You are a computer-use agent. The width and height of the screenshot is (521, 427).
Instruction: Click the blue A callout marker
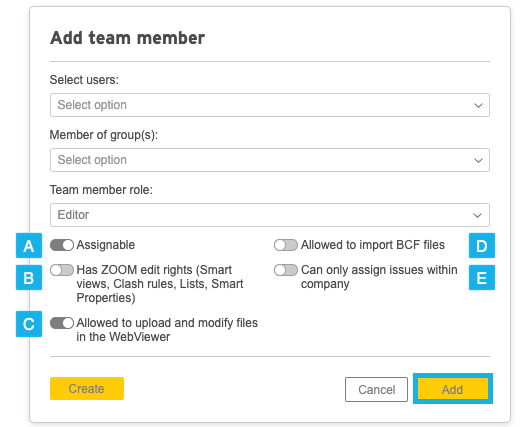click(x=29, y=246)
